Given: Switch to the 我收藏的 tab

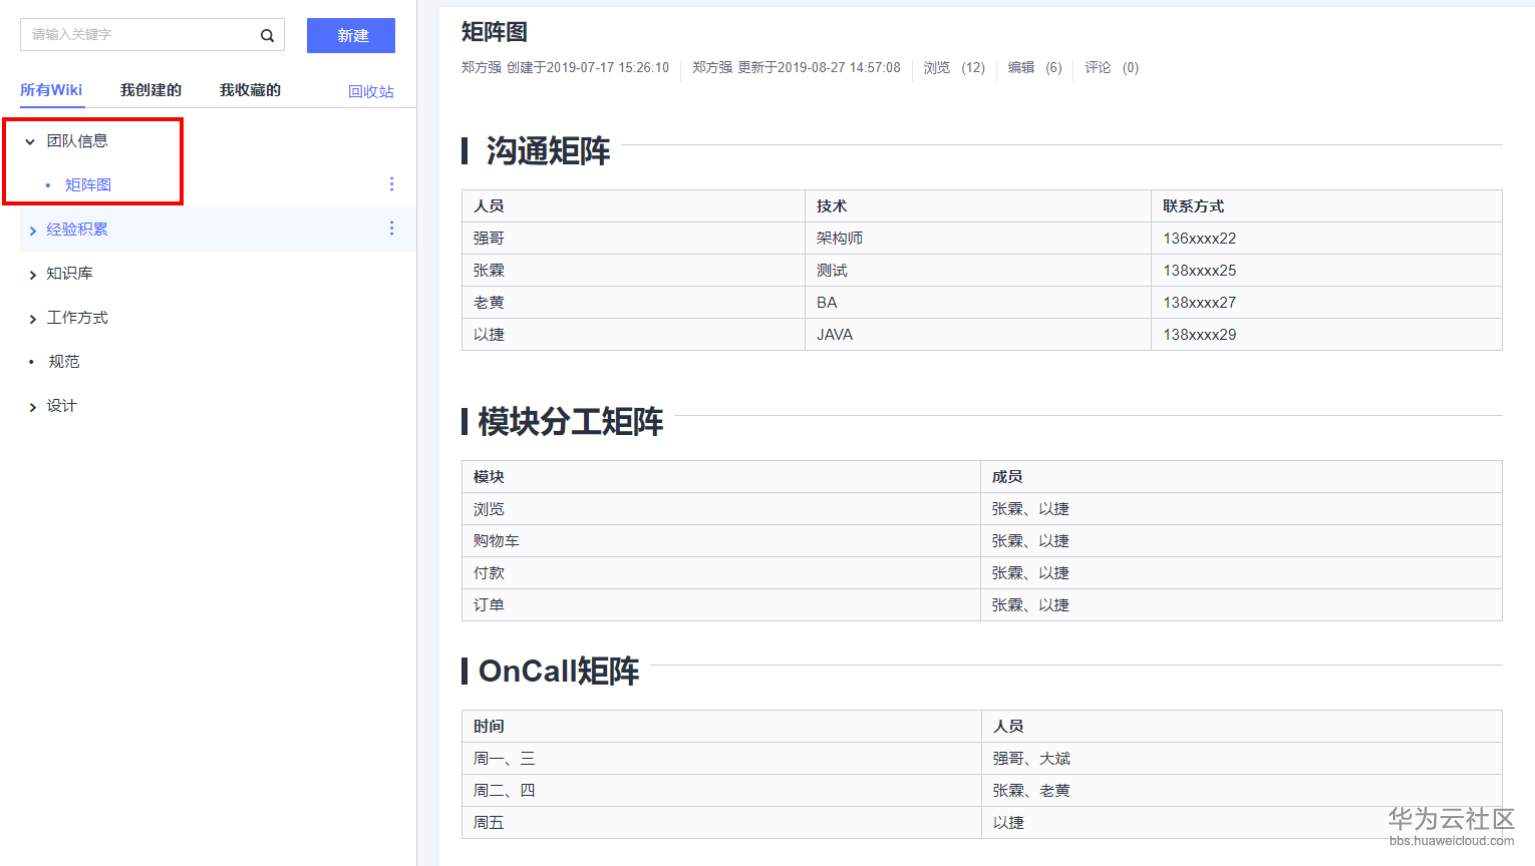Looking at the screenshot, I should [250, 90].
